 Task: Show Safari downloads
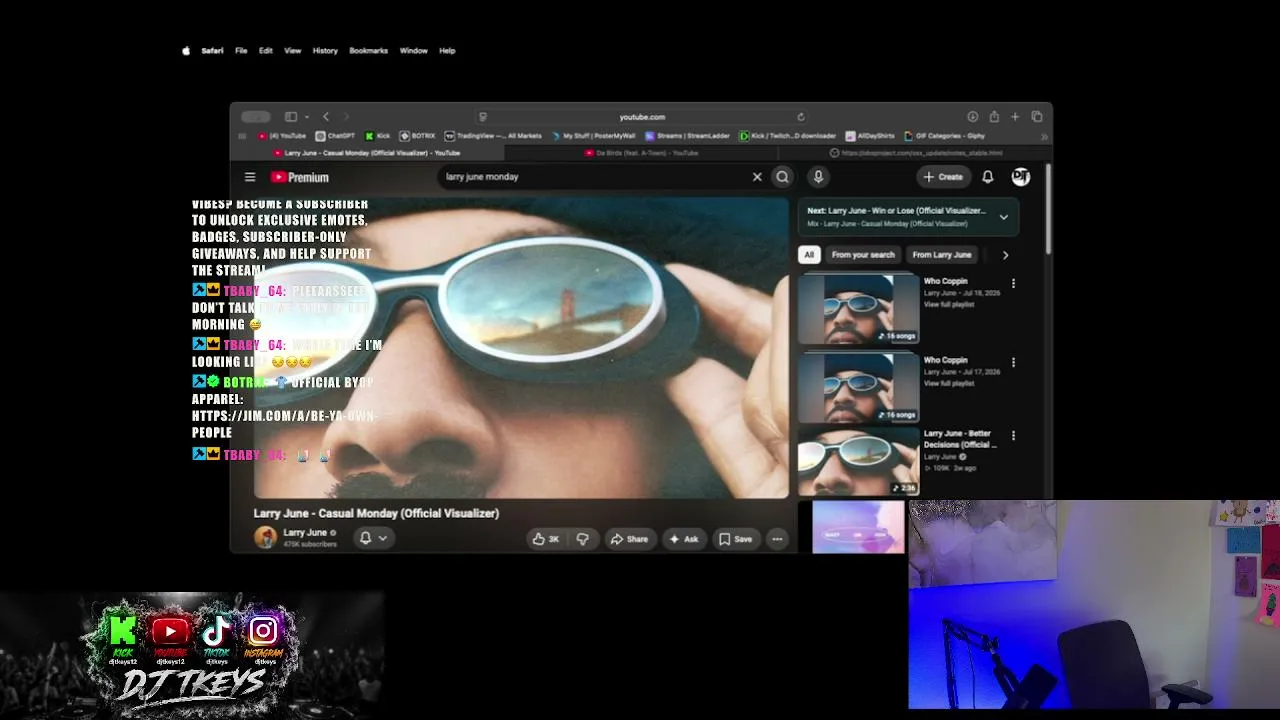click(x=972, y=117)
